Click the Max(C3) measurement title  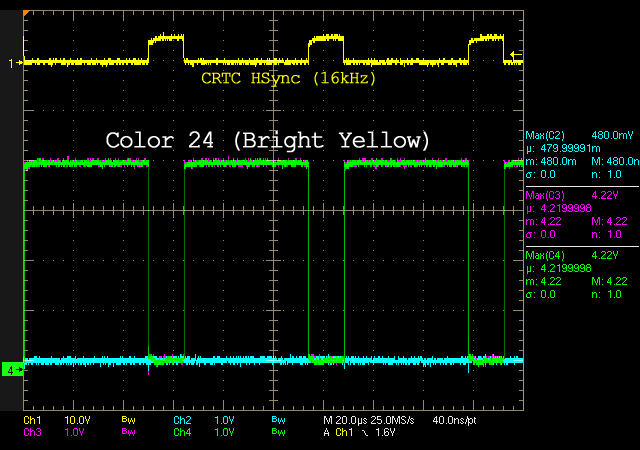click(545, 195)
